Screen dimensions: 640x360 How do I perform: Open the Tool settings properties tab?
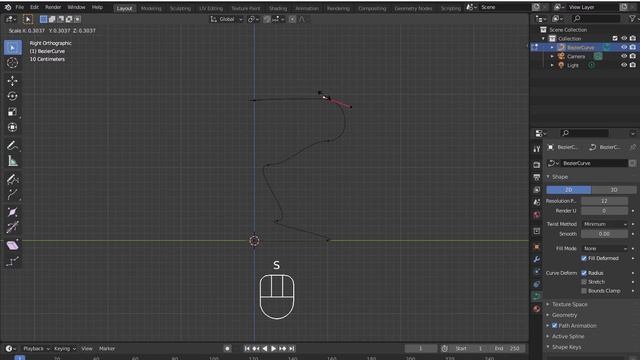coord(536,149)
